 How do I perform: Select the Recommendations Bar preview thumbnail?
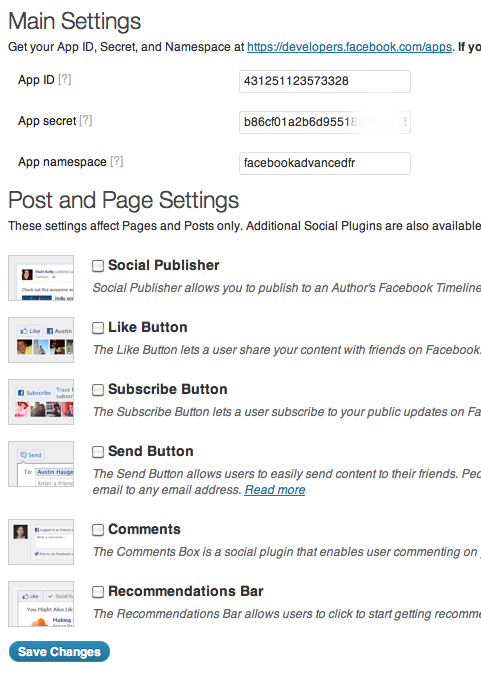pos(41,604)
